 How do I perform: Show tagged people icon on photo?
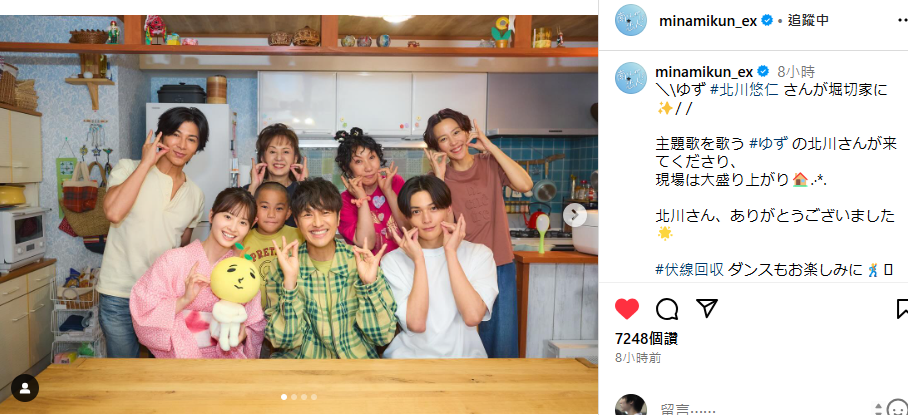25,388
